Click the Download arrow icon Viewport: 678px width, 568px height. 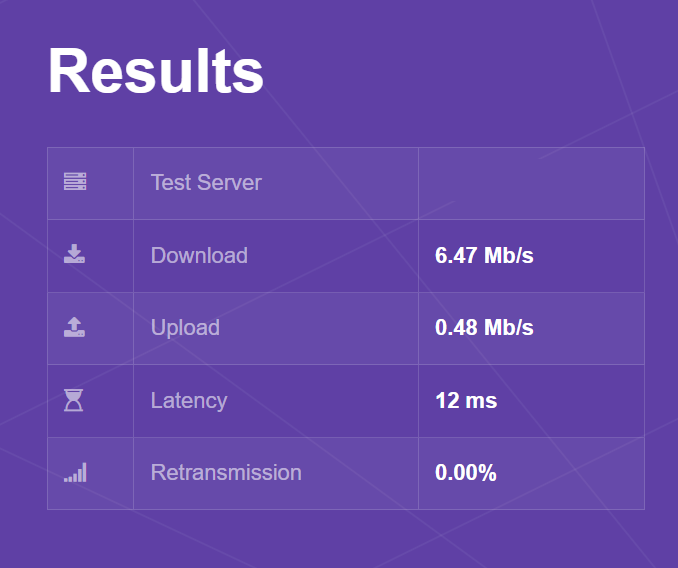point(74,254)
